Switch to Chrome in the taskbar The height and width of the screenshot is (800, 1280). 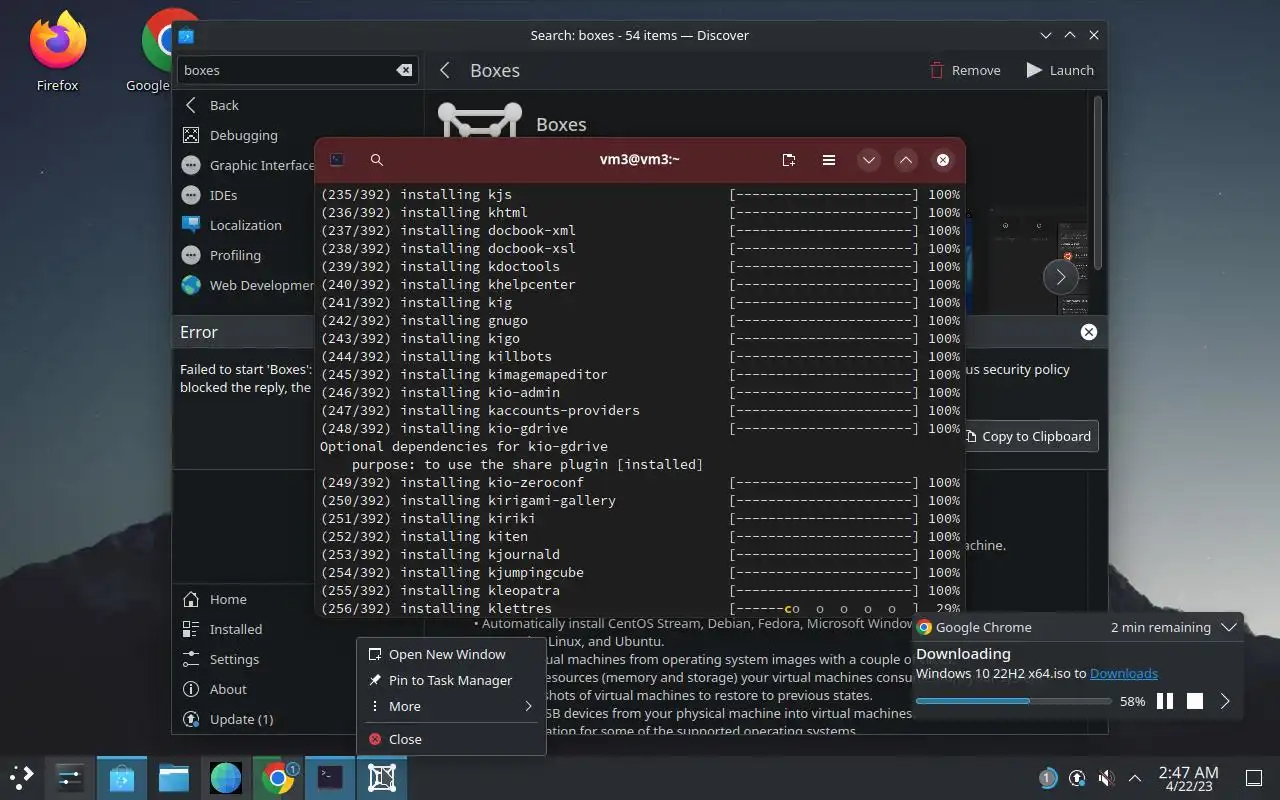click(278, 776)
